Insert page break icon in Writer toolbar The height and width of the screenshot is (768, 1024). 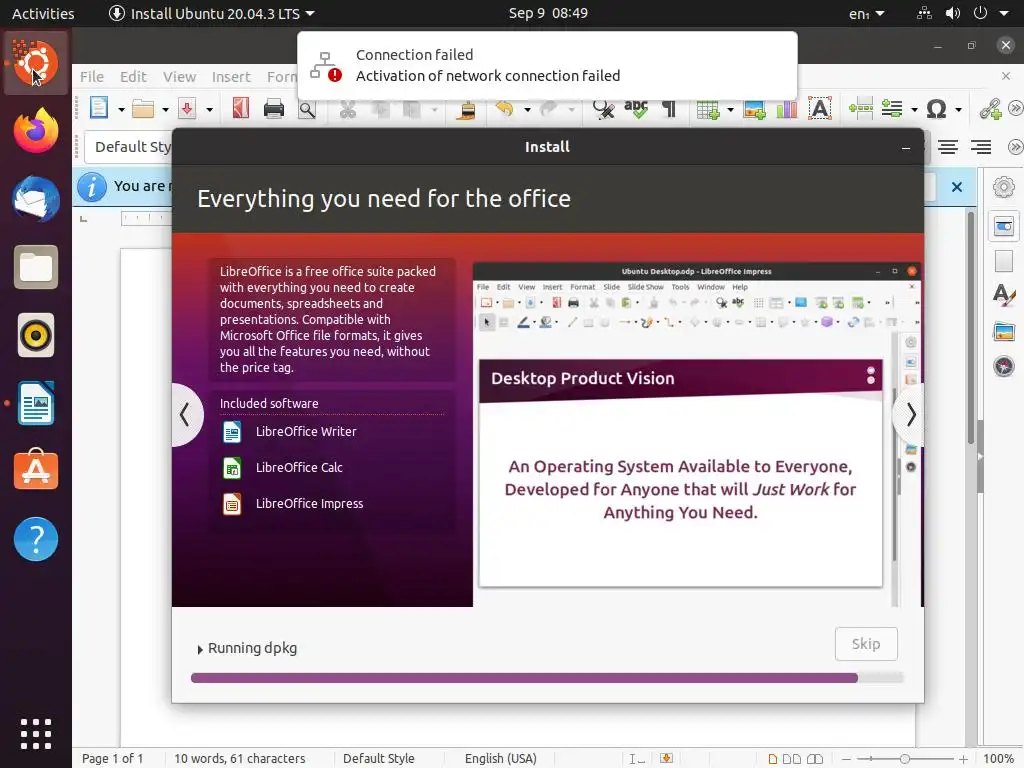[x=861, y=108]
